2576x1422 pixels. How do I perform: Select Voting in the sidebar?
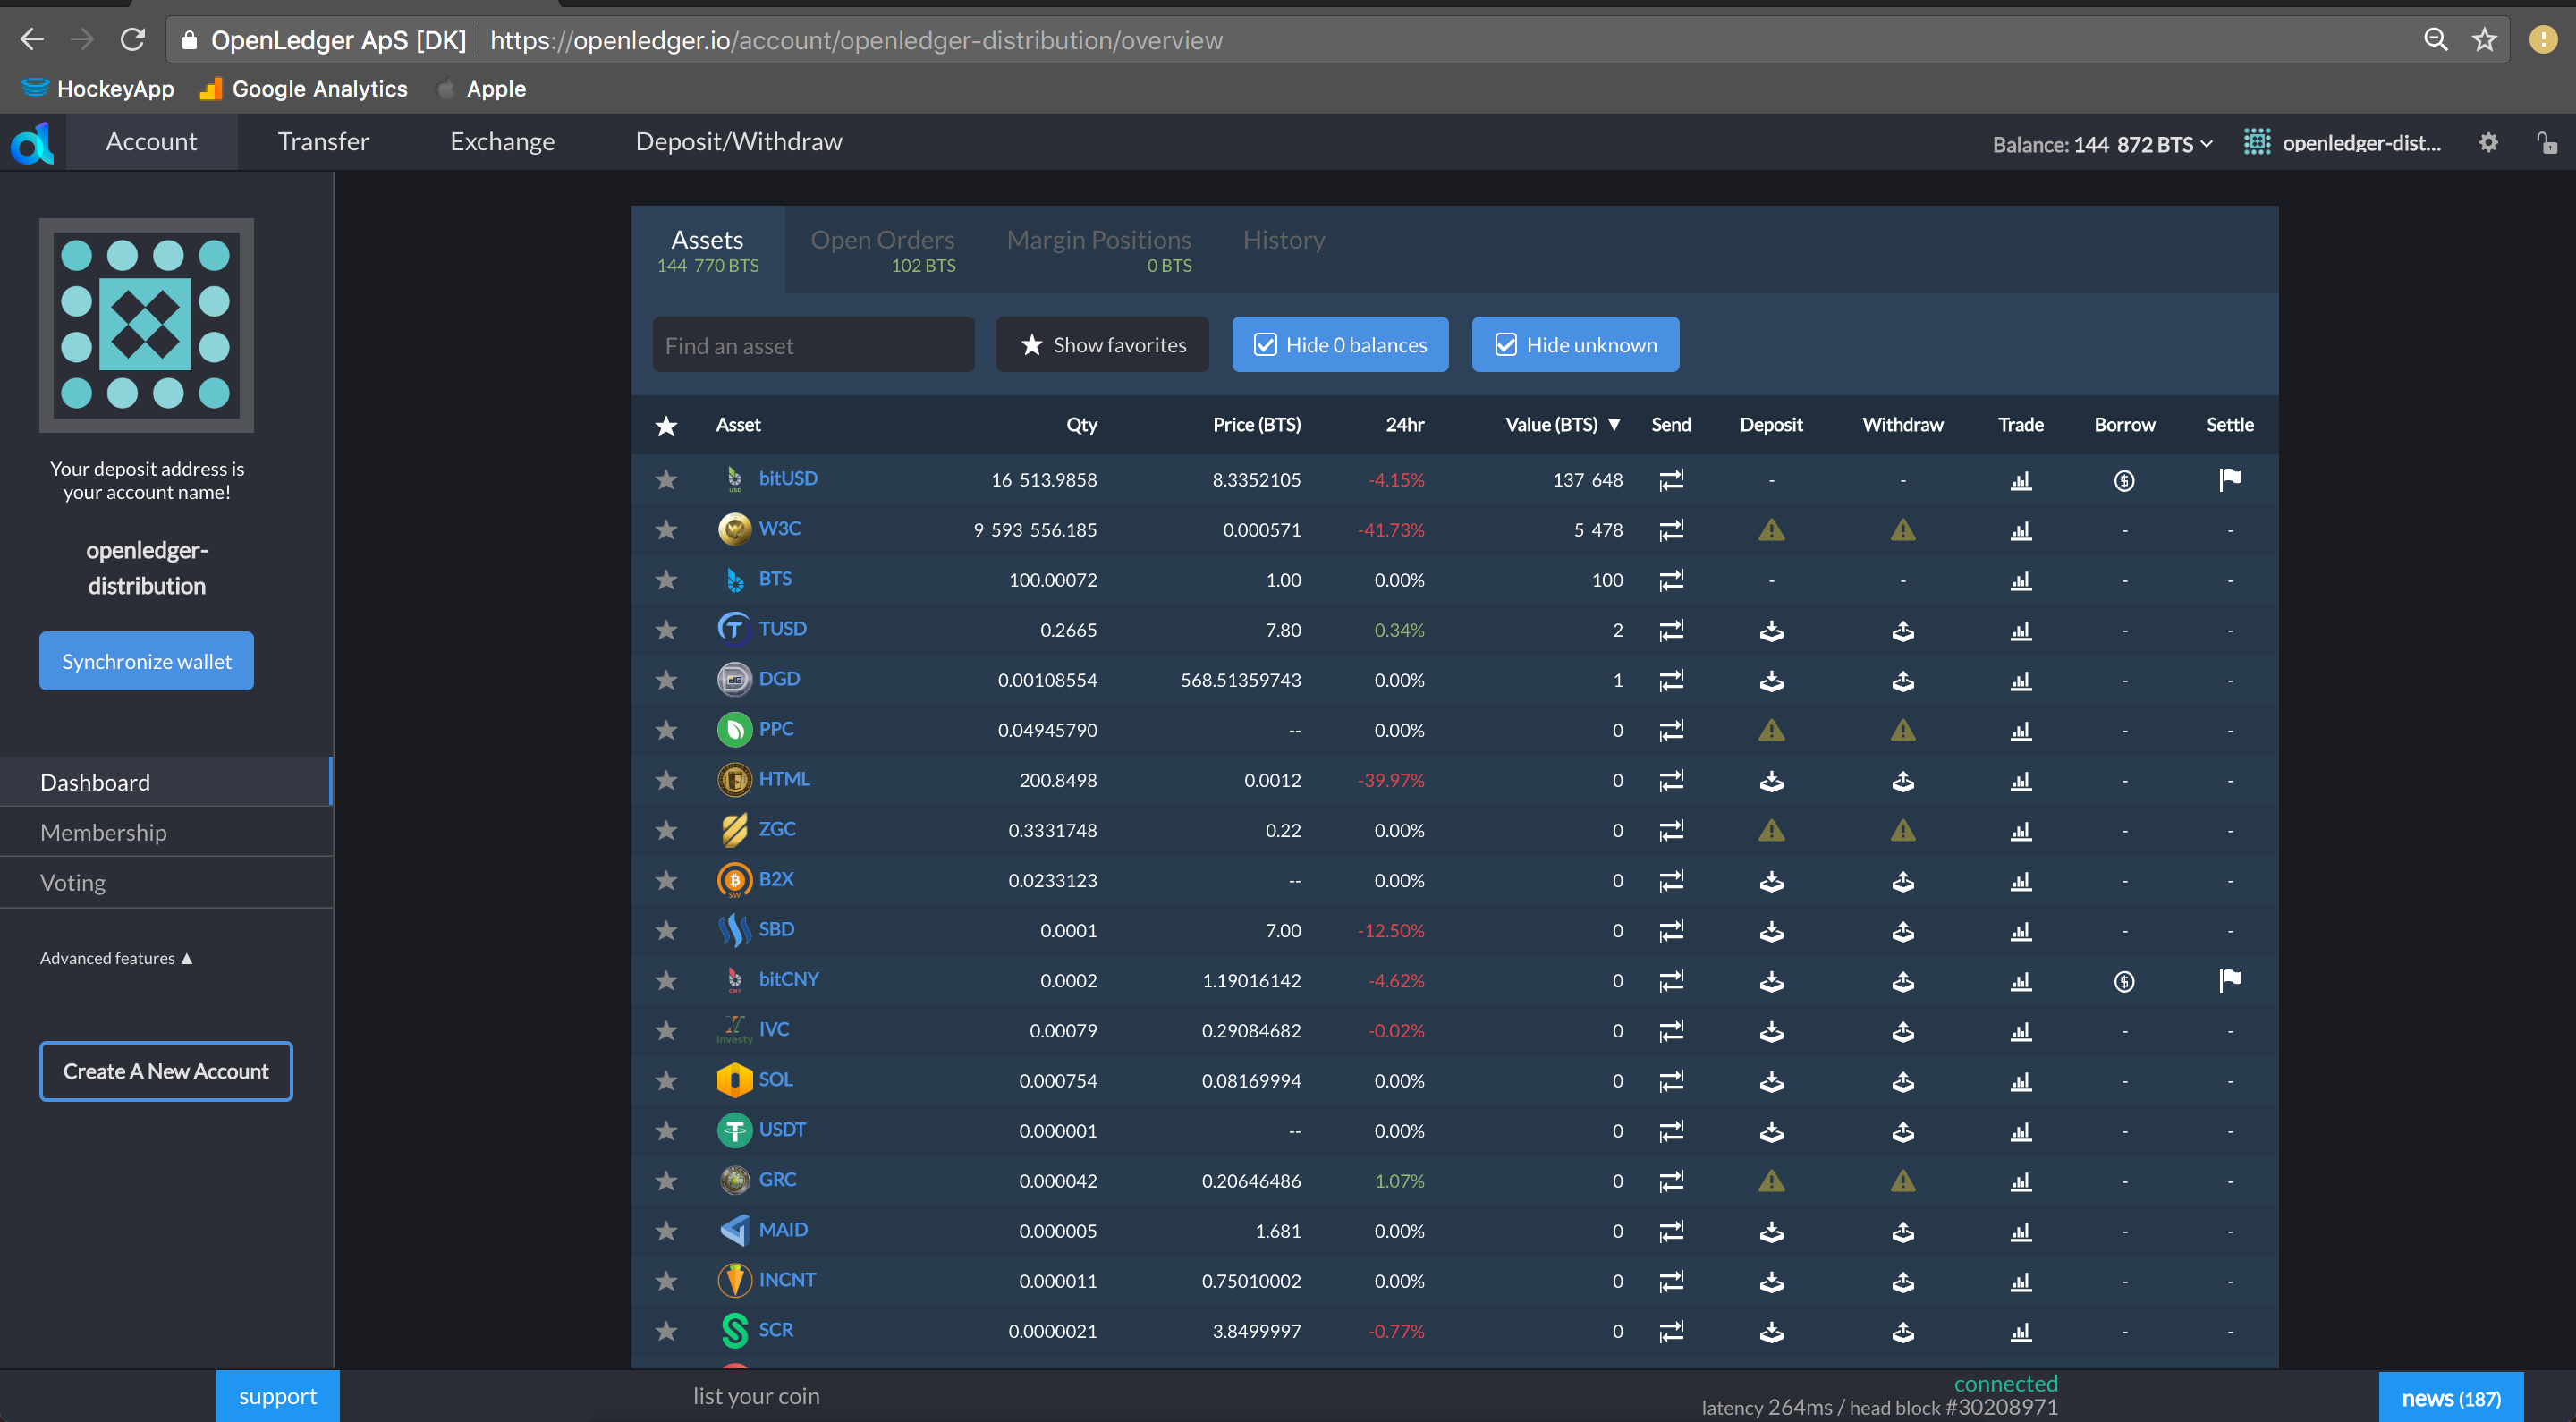pyautogui.click(x=166, y=883)
